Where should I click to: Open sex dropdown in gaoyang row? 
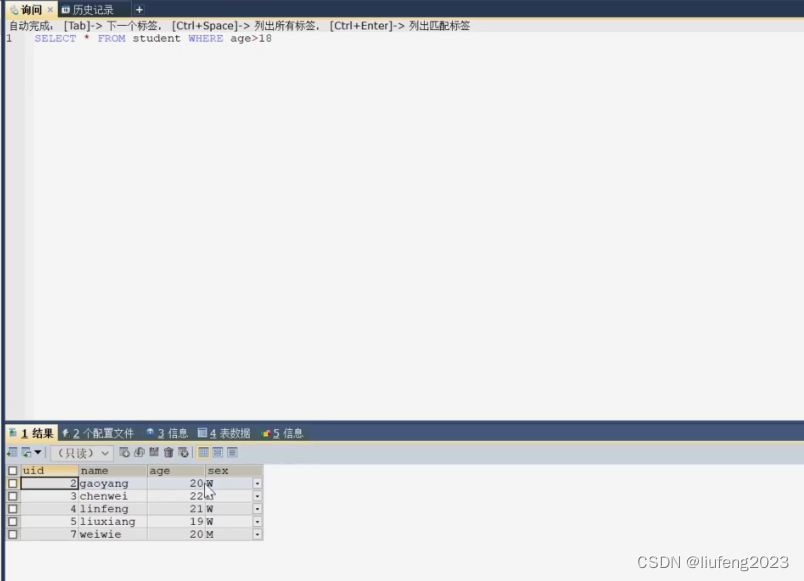coord(257,483)
